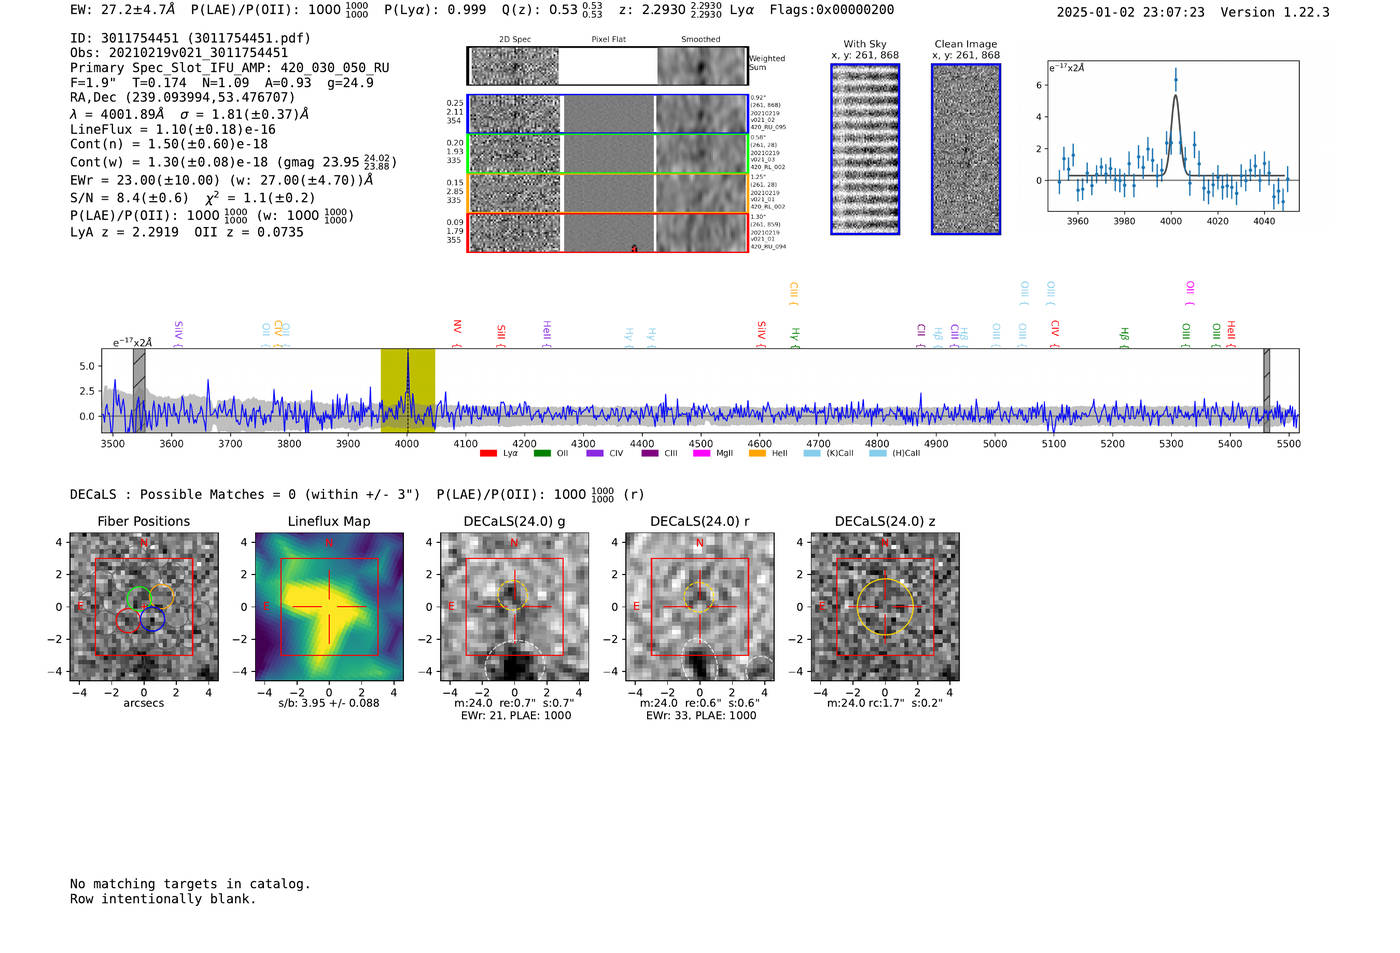Click the Row intentionally blank text

163,899
